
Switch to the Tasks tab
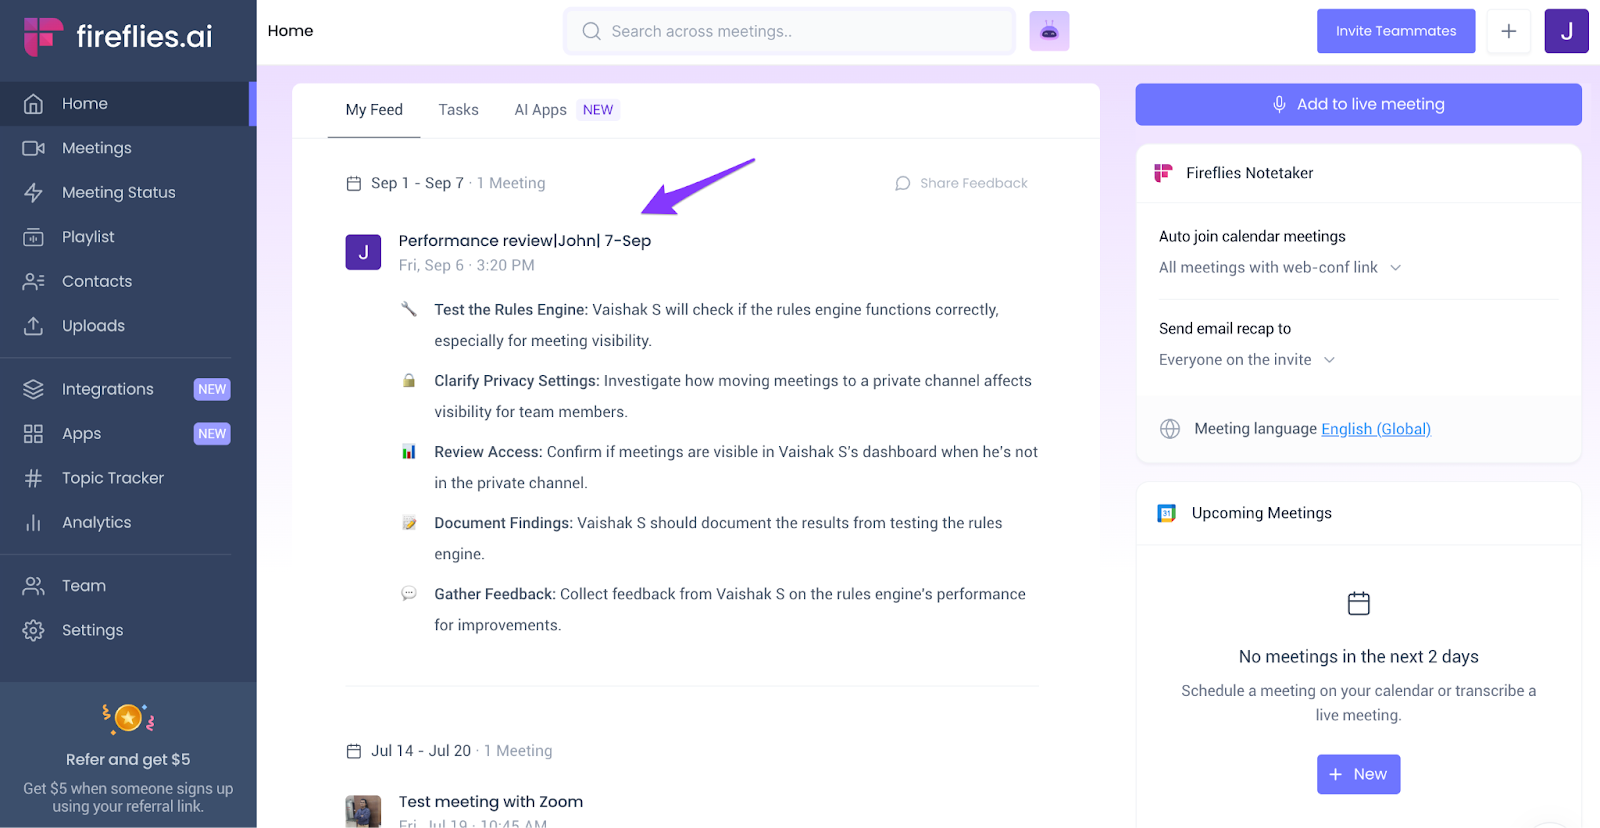coord(458,110)
